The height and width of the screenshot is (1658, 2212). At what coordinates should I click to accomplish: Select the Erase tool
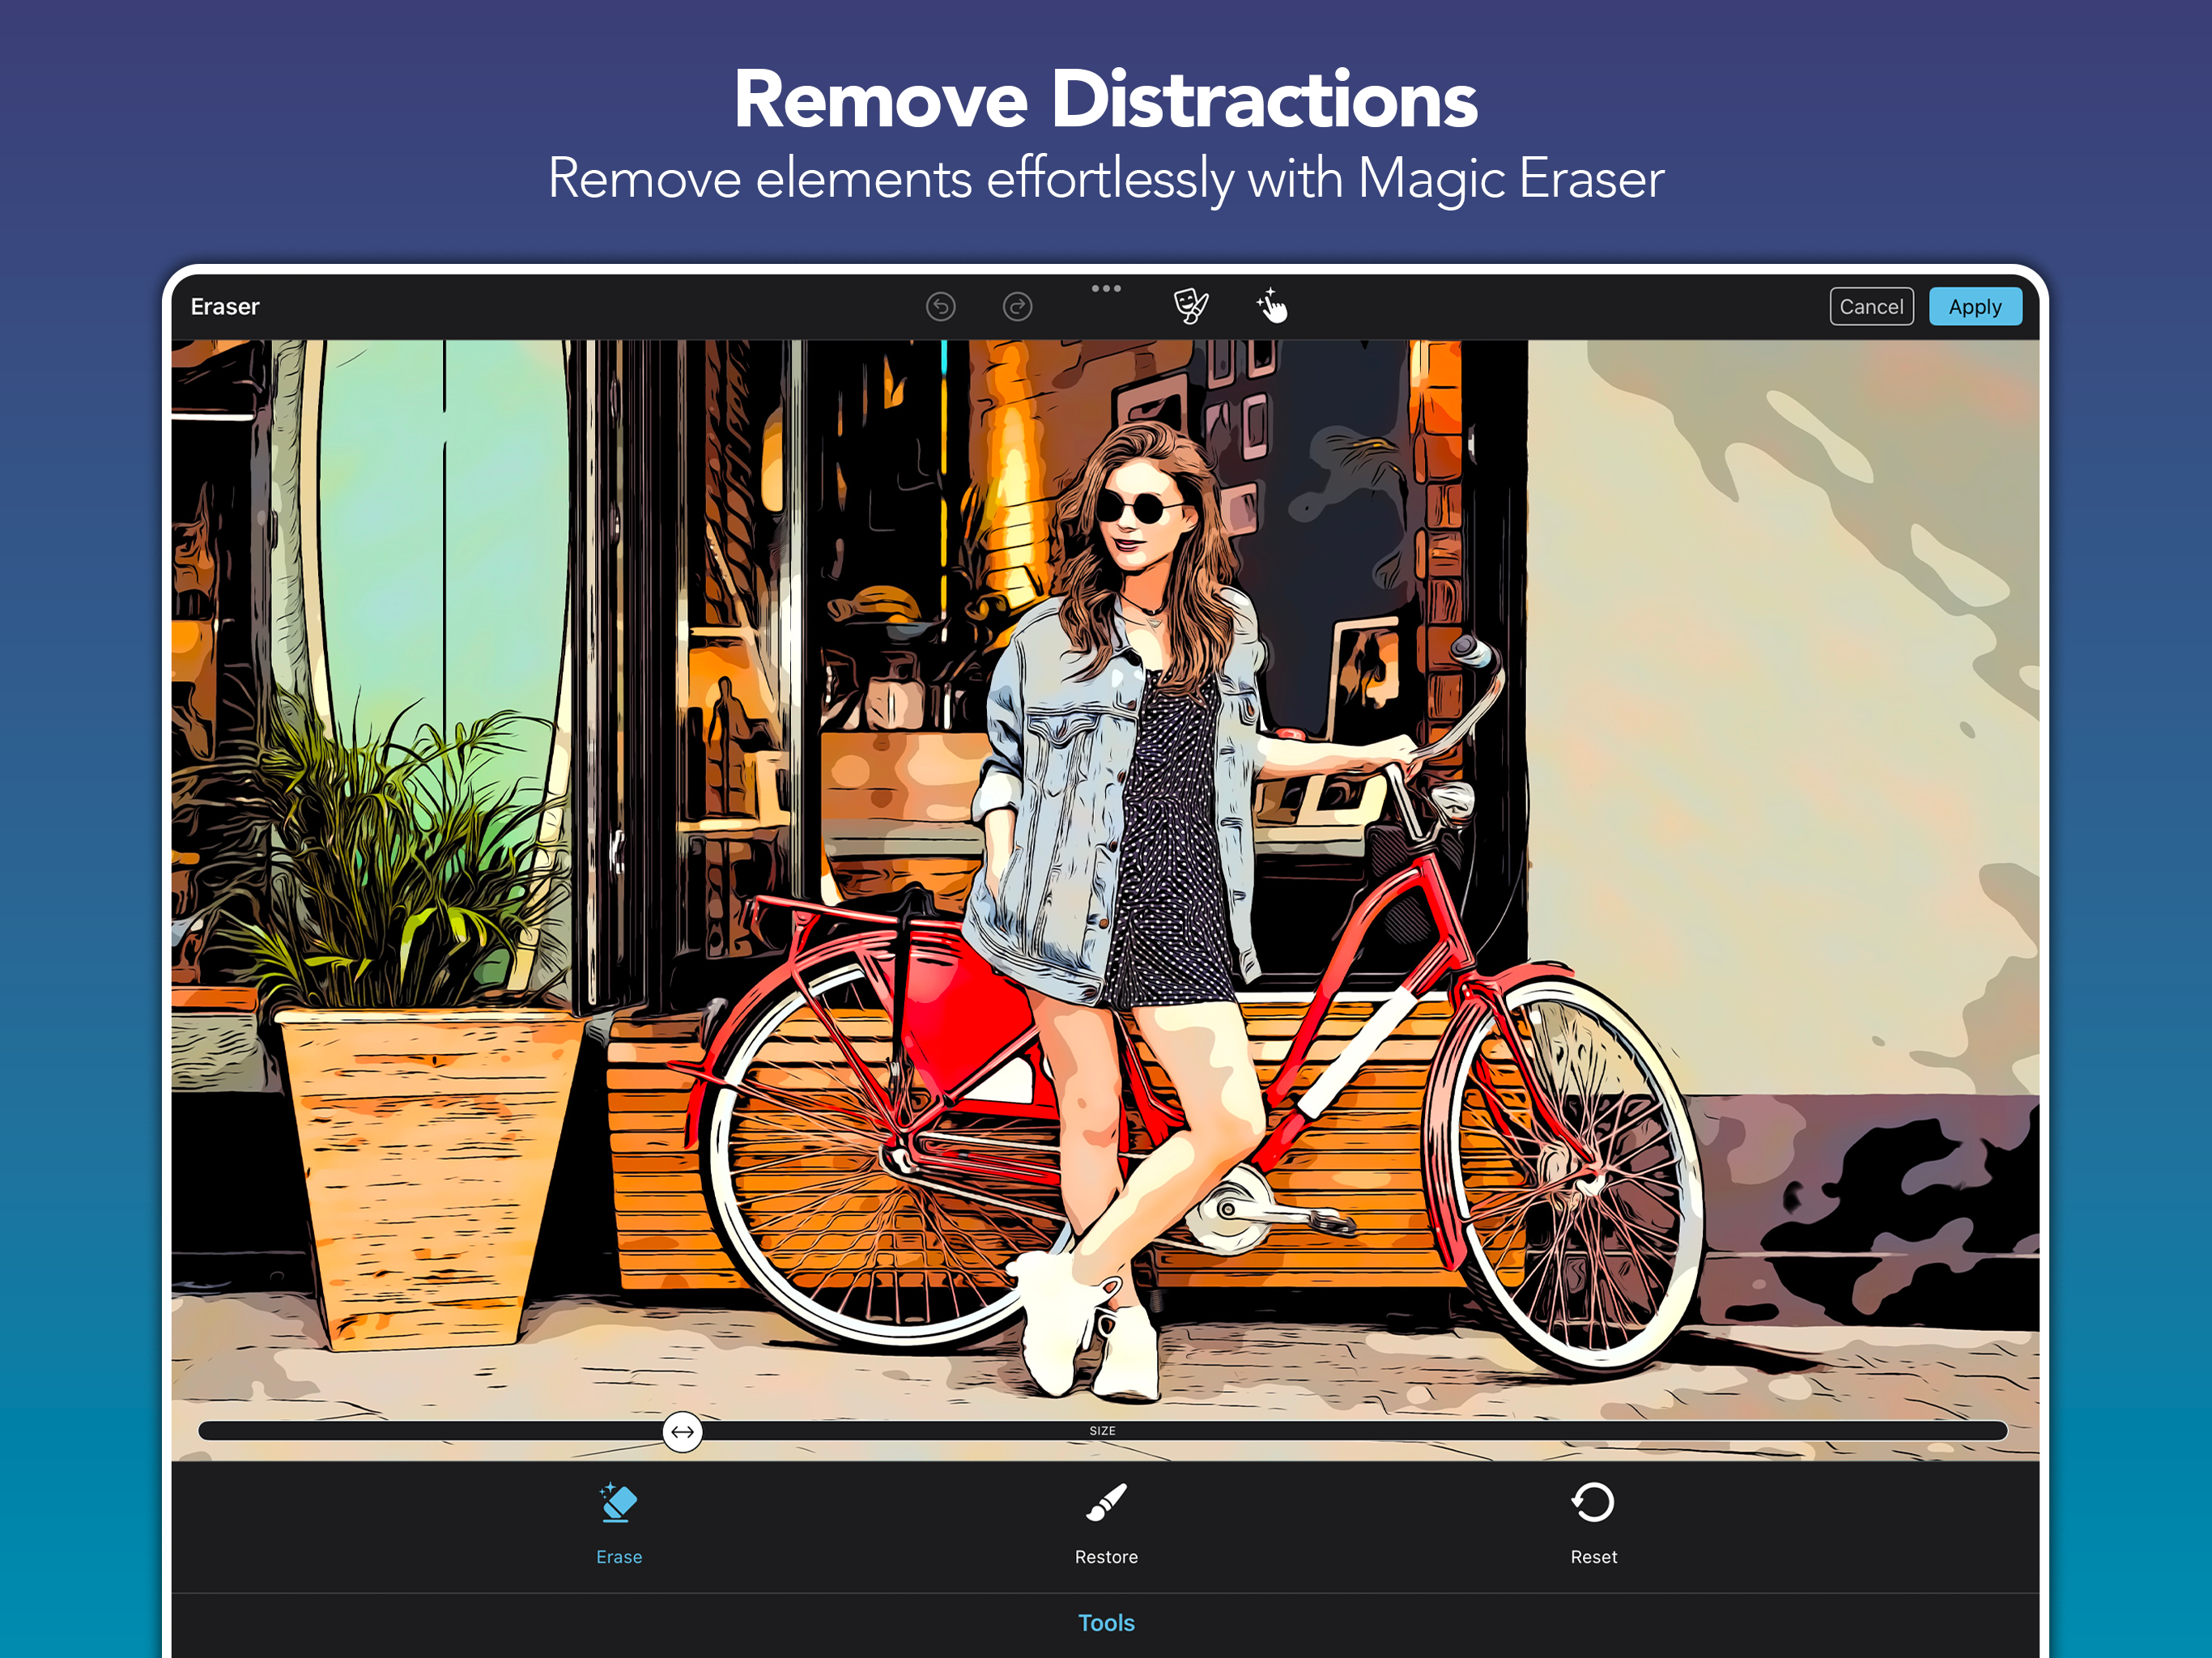tap(619, 1524)
